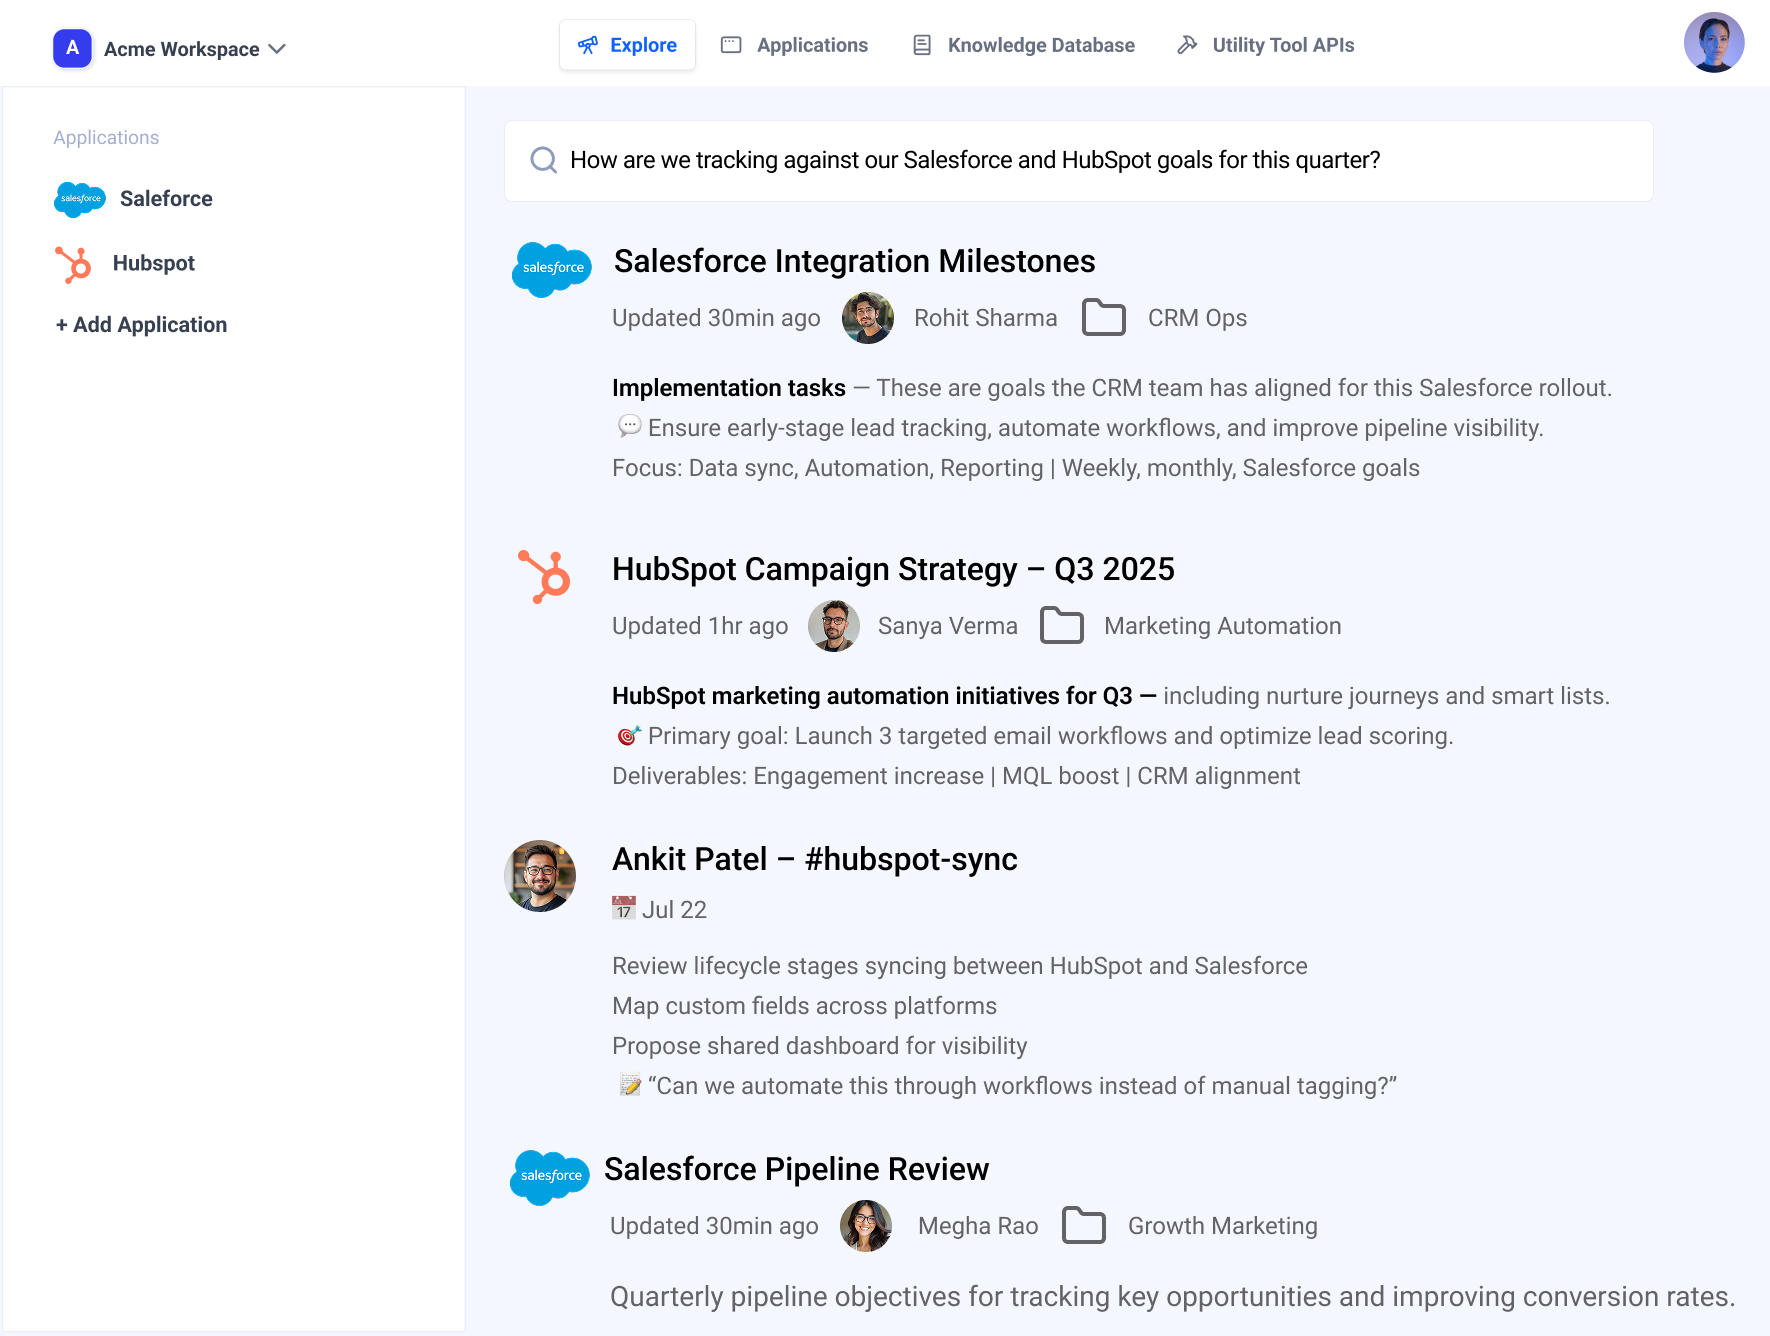Click 'Review lifecycle stages syncing' line
This screenshot has height=1336, width=1770.
(x=960, y=966)
